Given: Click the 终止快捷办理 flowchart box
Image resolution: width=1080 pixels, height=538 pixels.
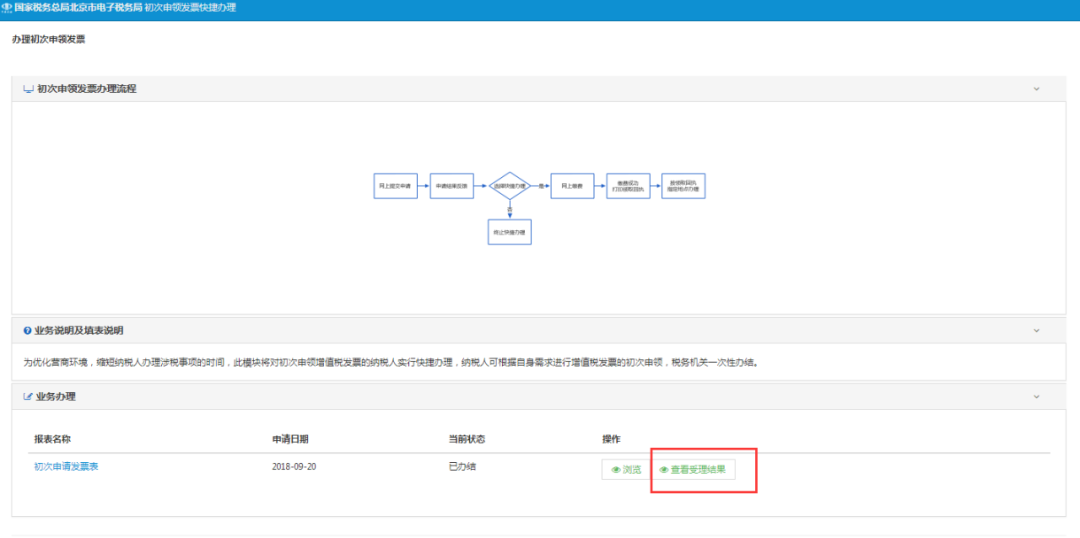Looking at the screenshot, I should pyautogui.click(x=509, y=232).
